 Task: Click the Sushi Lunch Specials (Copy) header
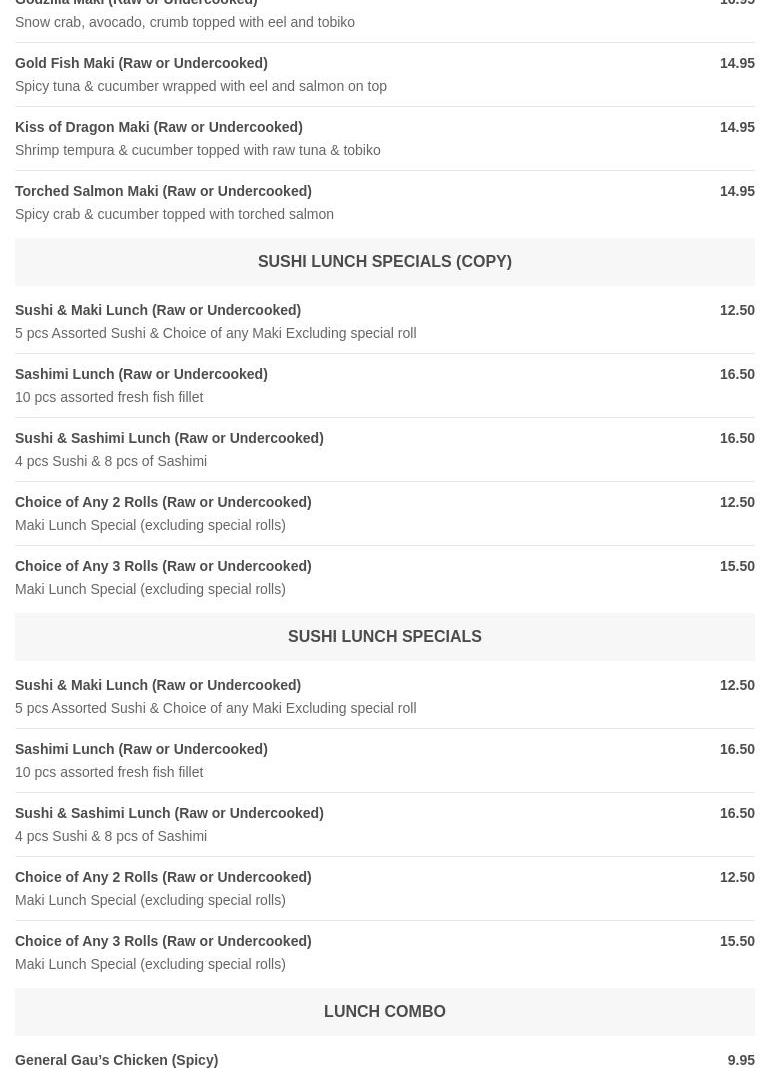384,261
